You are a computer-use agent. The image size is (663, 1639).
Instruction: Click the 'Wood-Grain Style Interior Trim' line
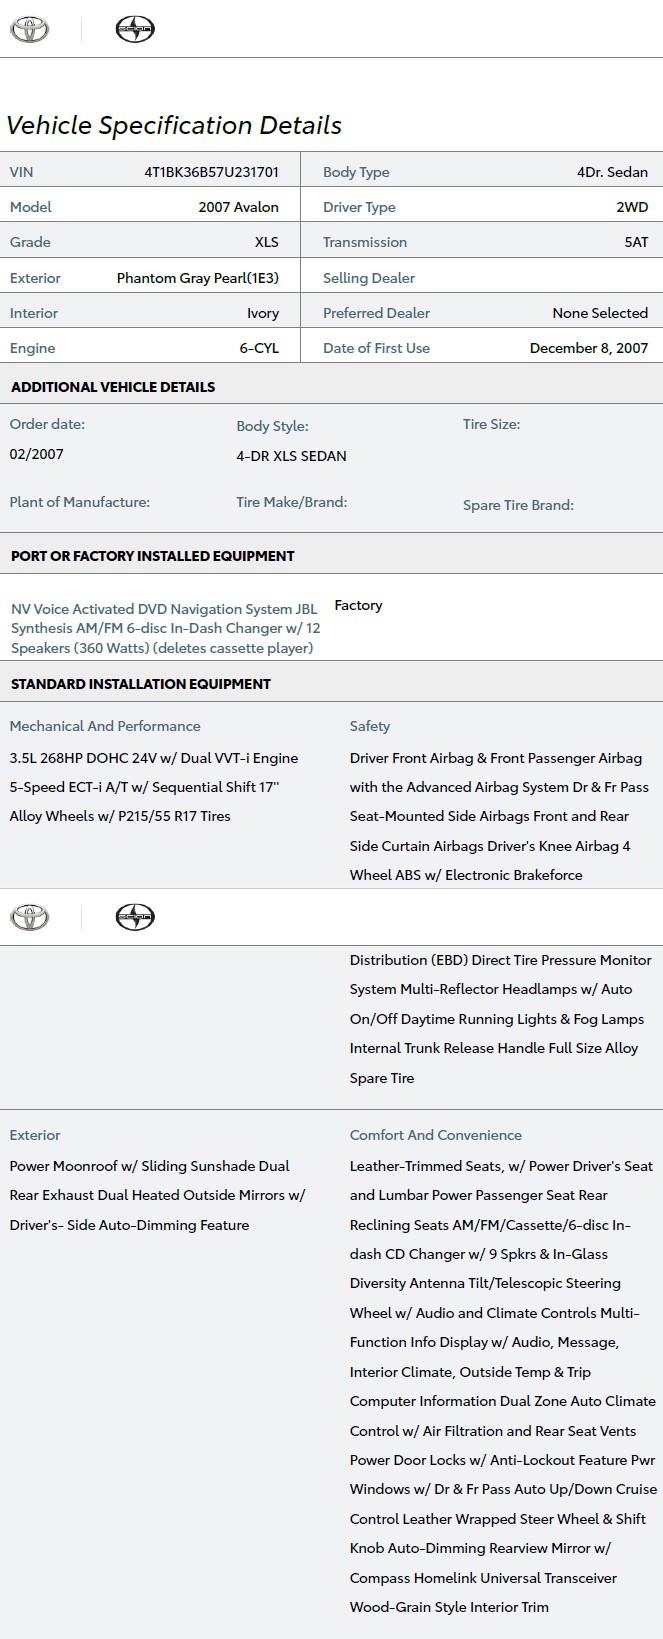[449, 1607]
